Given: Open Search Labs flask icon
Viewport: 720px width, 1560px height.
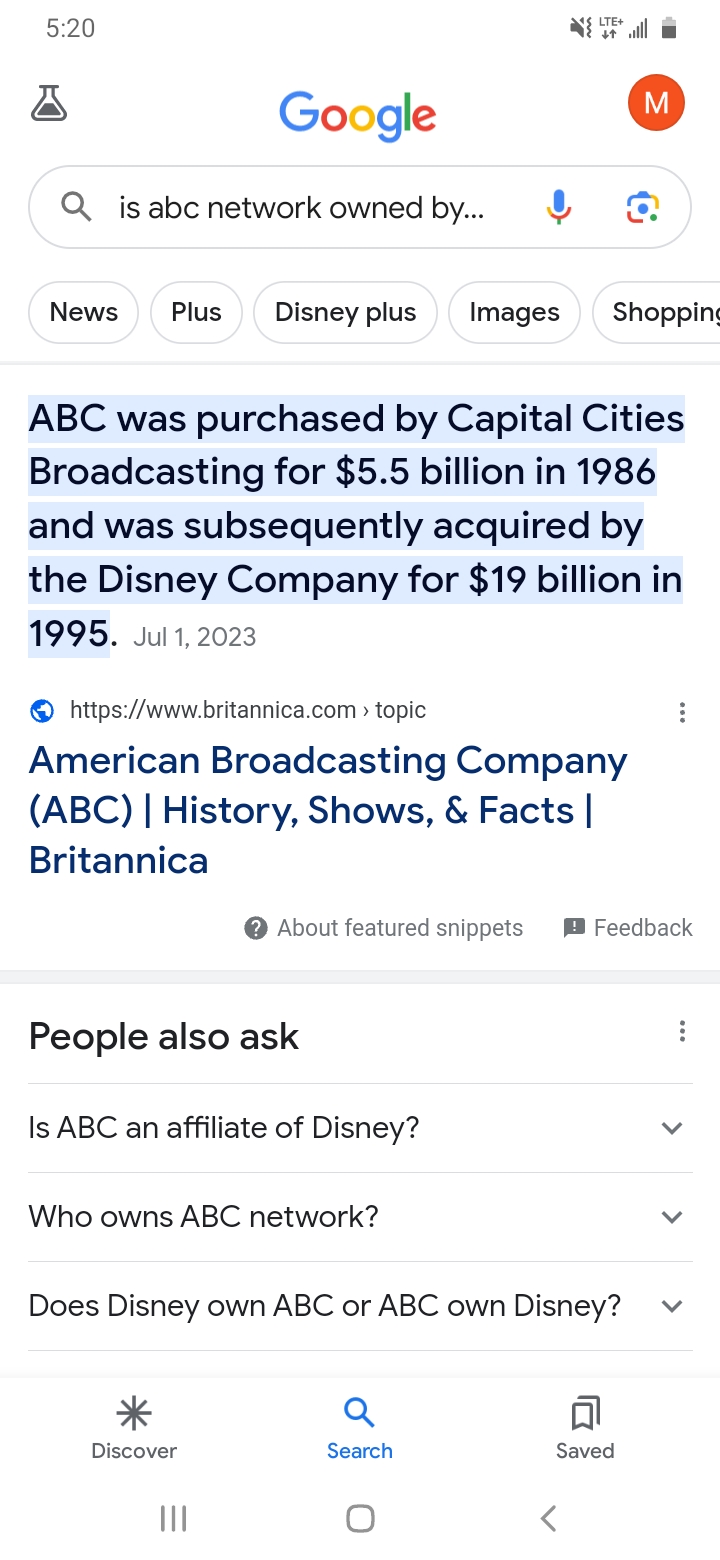Looking at the screenshot, I should point(49,103).
